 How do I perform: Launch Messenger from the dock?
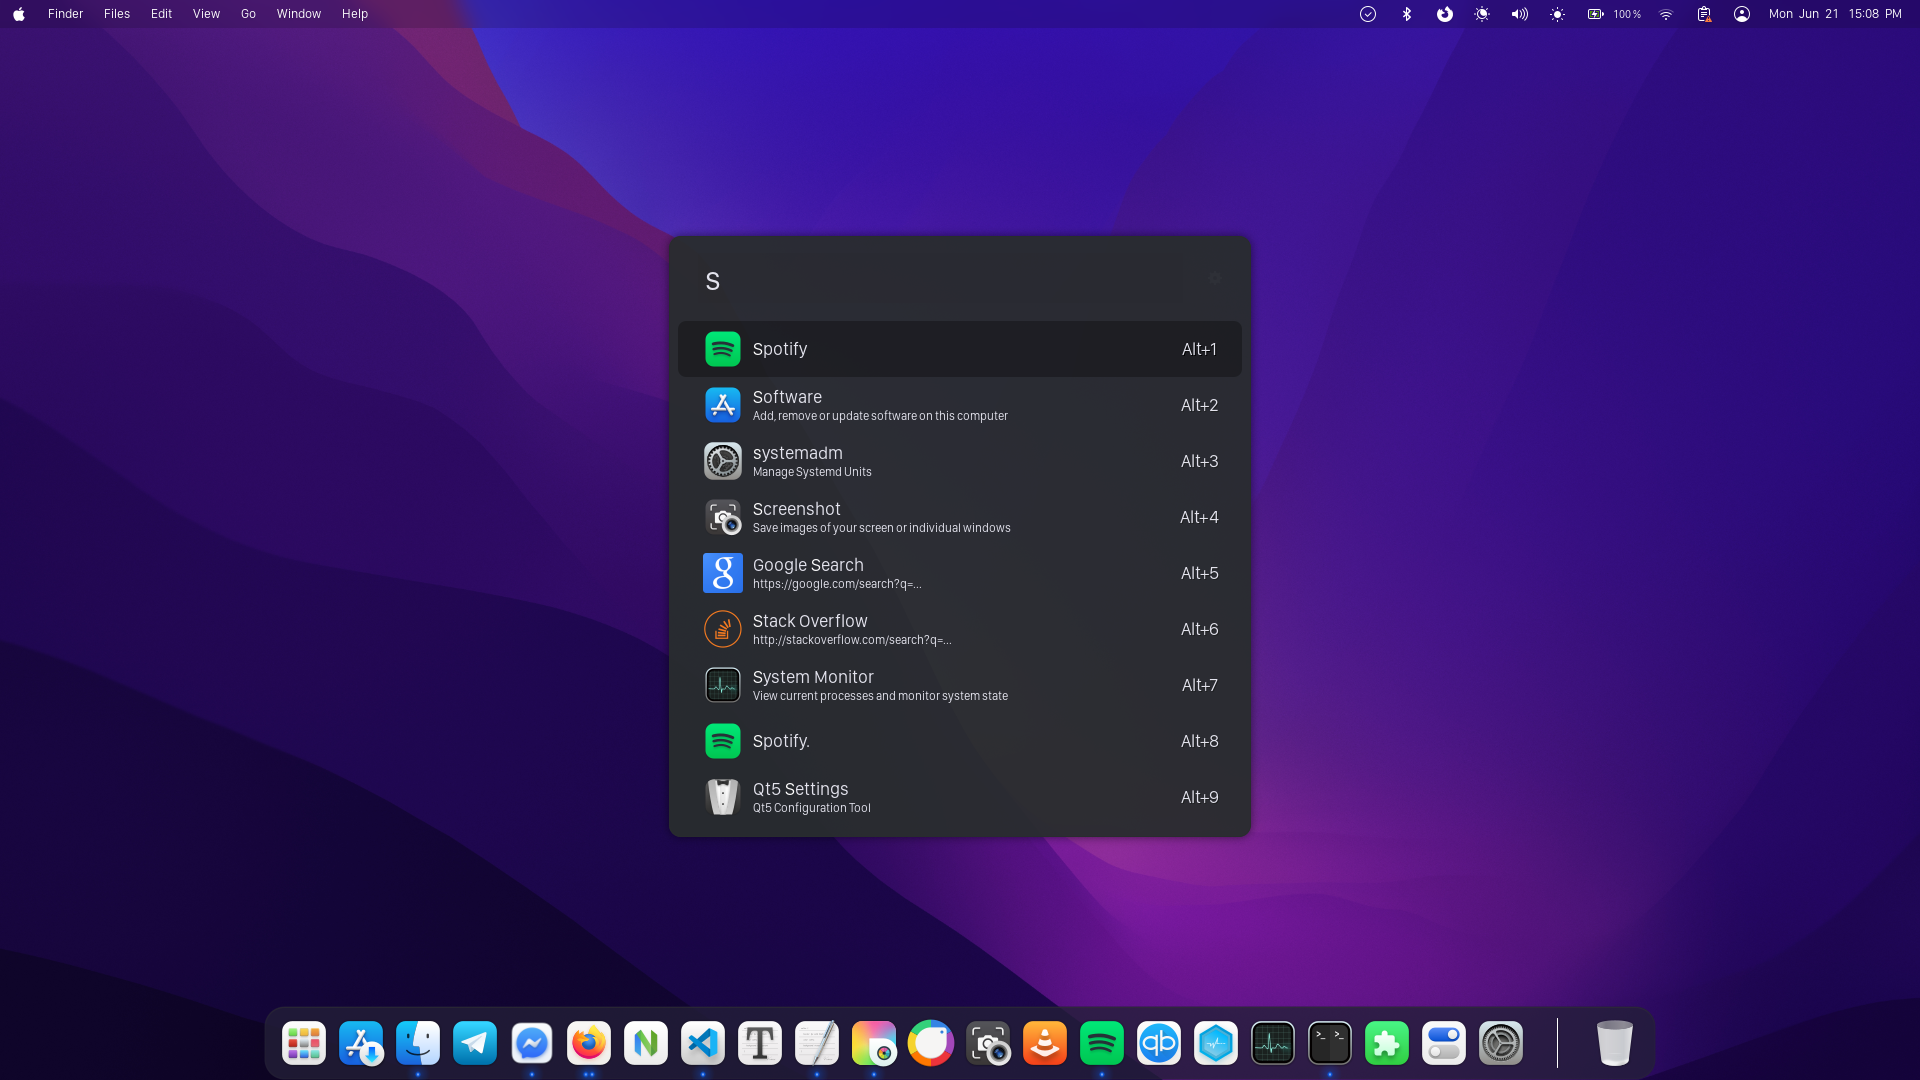(532, 1043)
